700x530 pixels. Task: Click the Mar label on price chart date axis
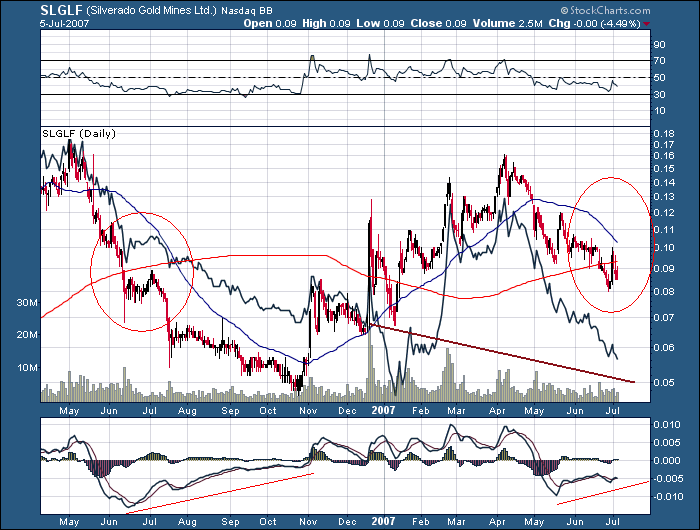(x=456, y=411)
